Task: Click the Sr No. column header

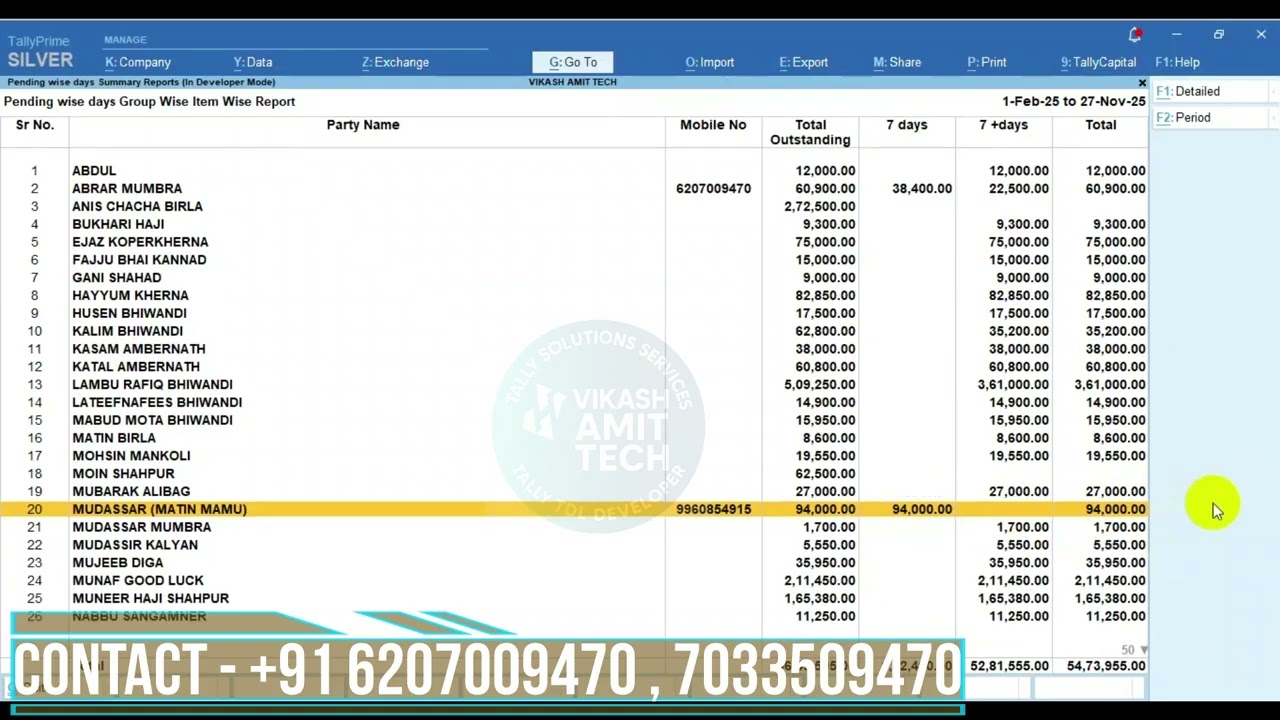Action: click(35, 125)
